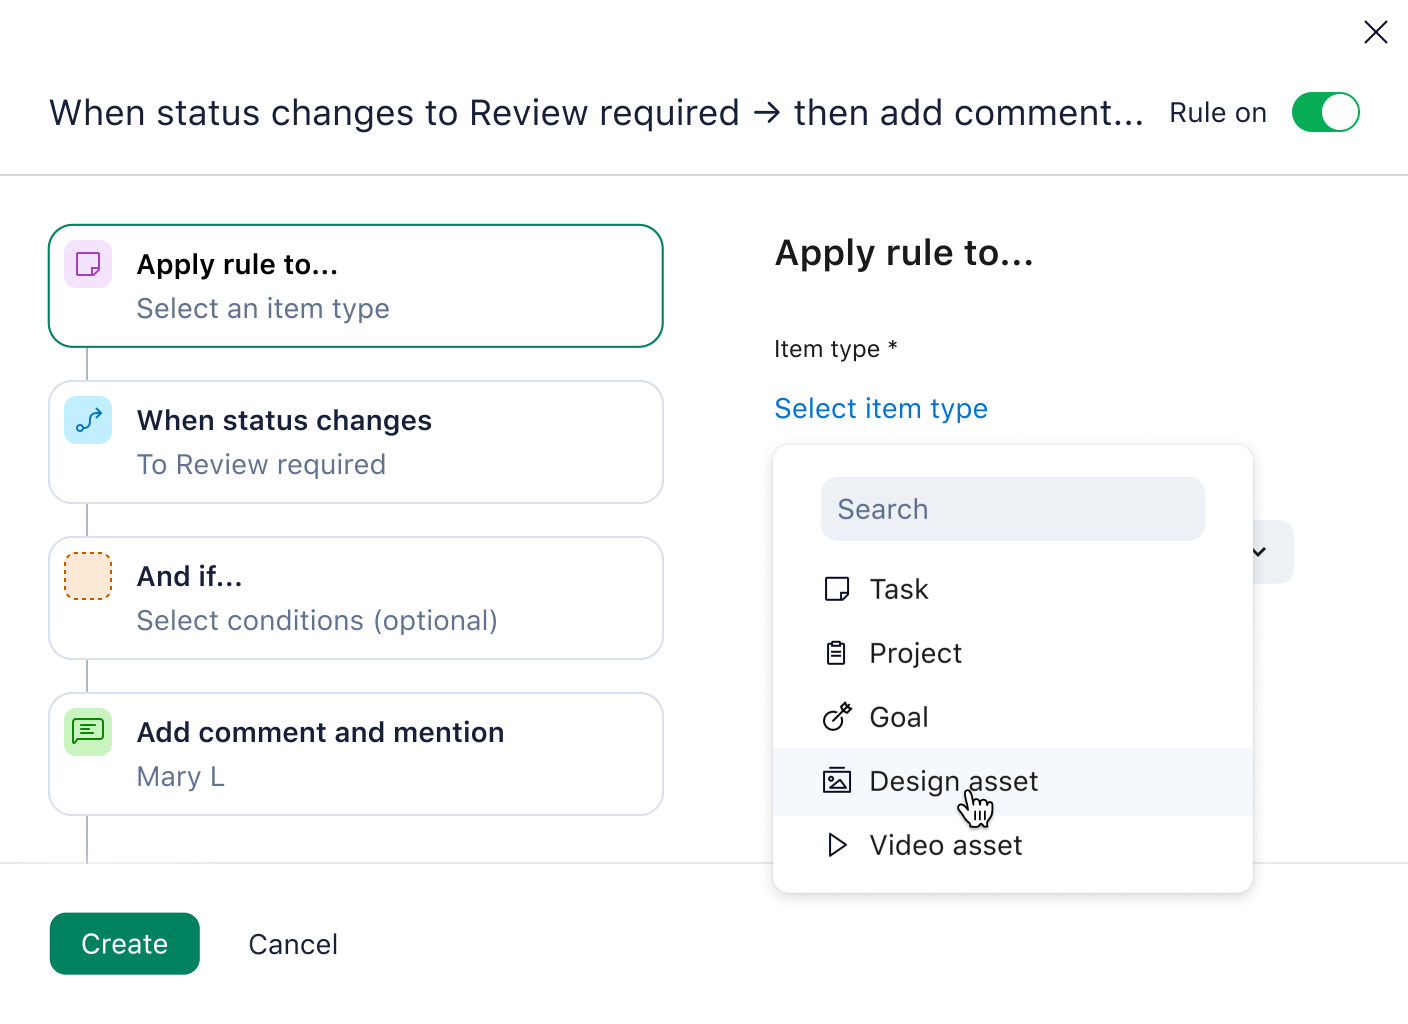
Task: Open the When status changes step card
Action: click(x=355, y=442)
